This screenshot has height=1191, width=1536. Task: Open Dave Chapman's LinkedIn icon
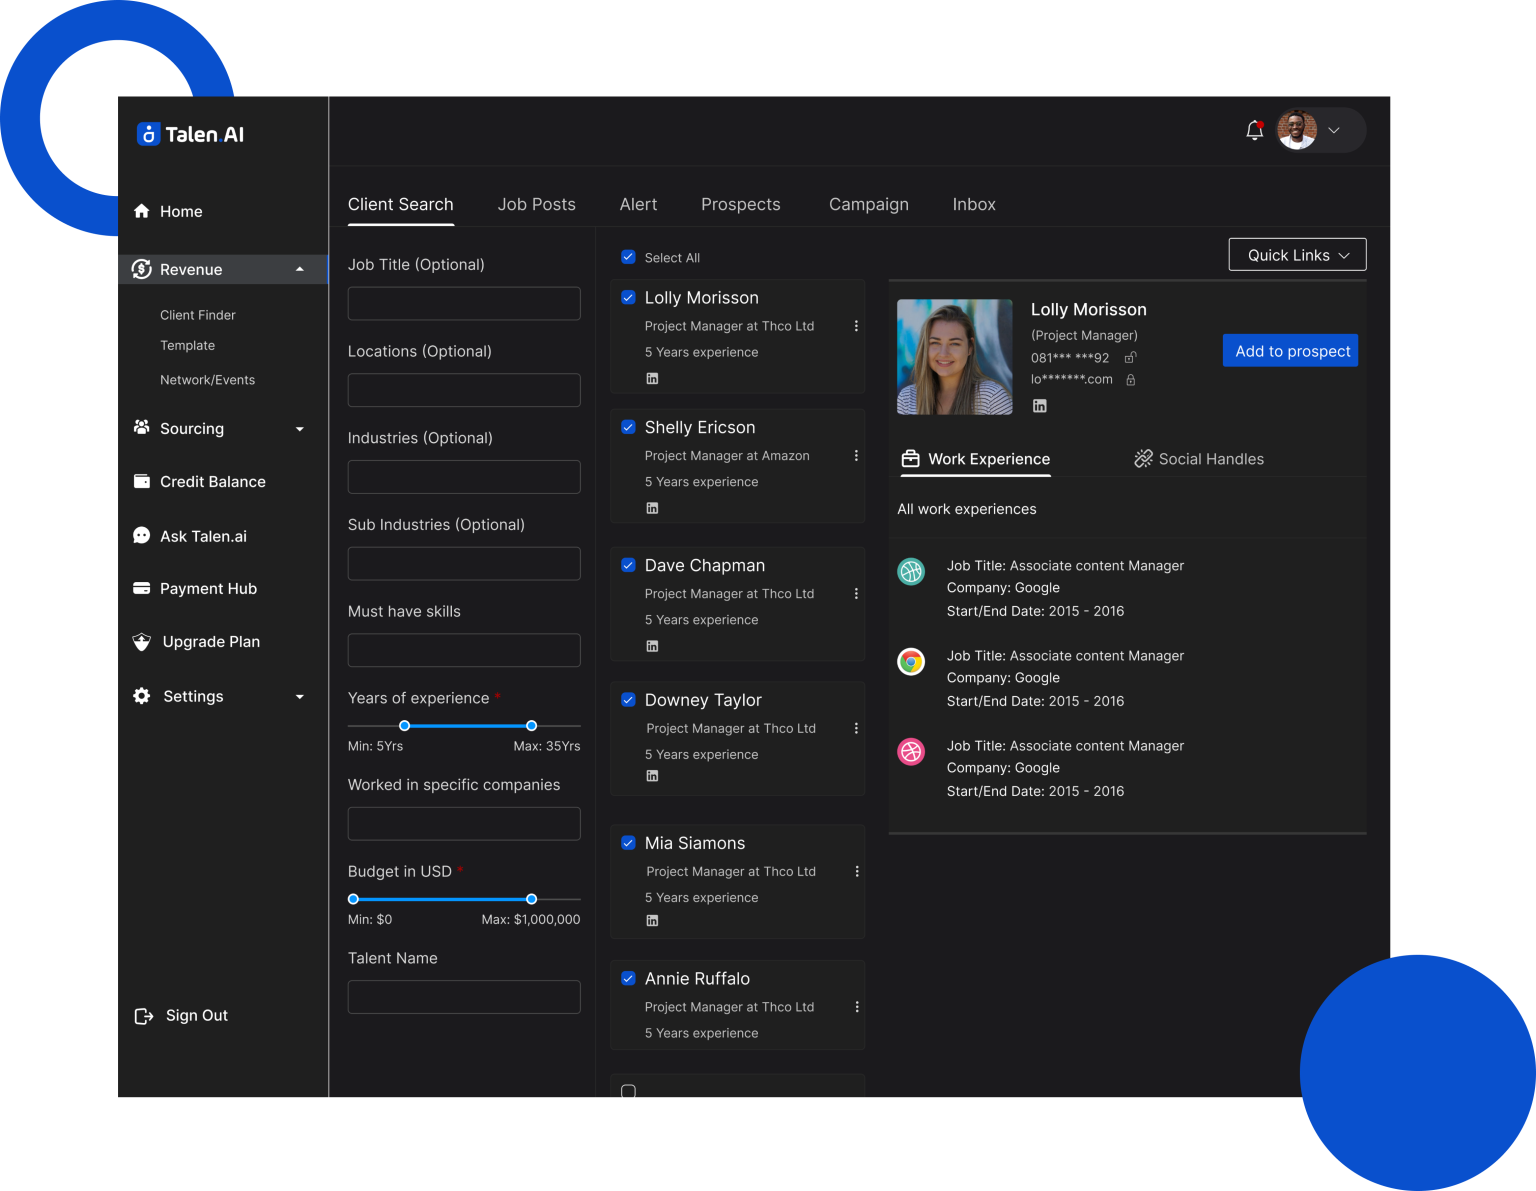(652, 646)
